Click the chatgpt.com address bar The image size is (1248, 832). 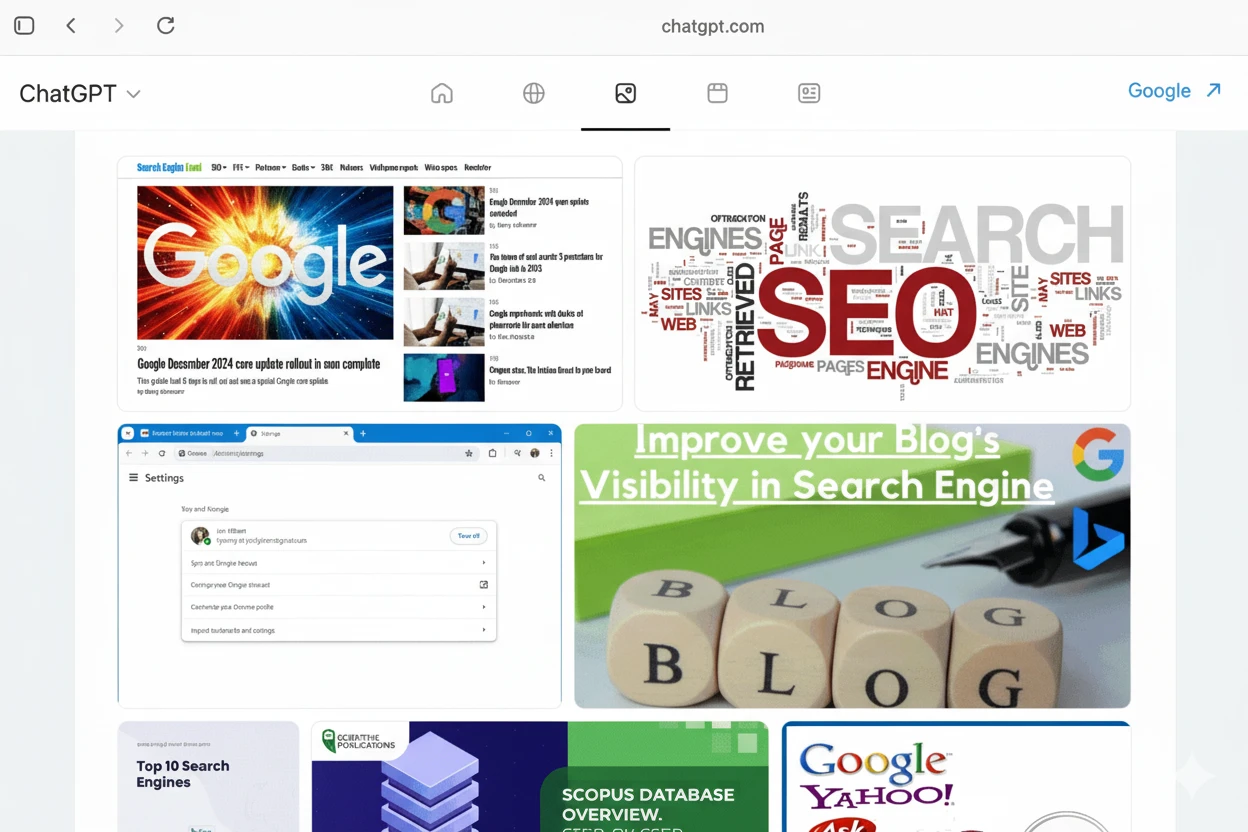[x=712, y=27]
